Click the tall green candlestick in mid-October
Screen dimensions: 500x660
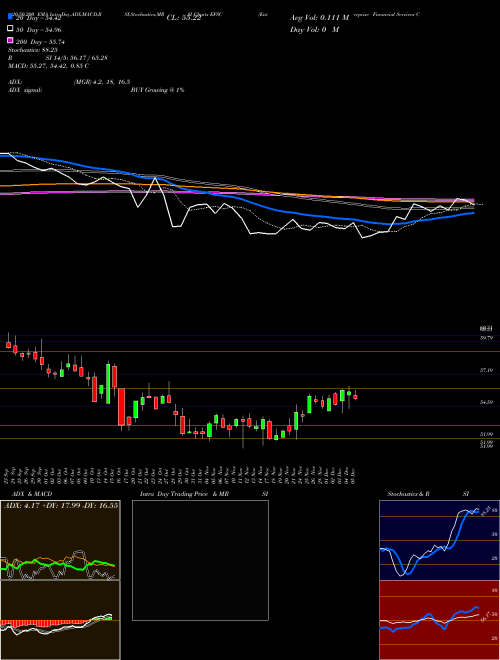[x=108, y=383]
